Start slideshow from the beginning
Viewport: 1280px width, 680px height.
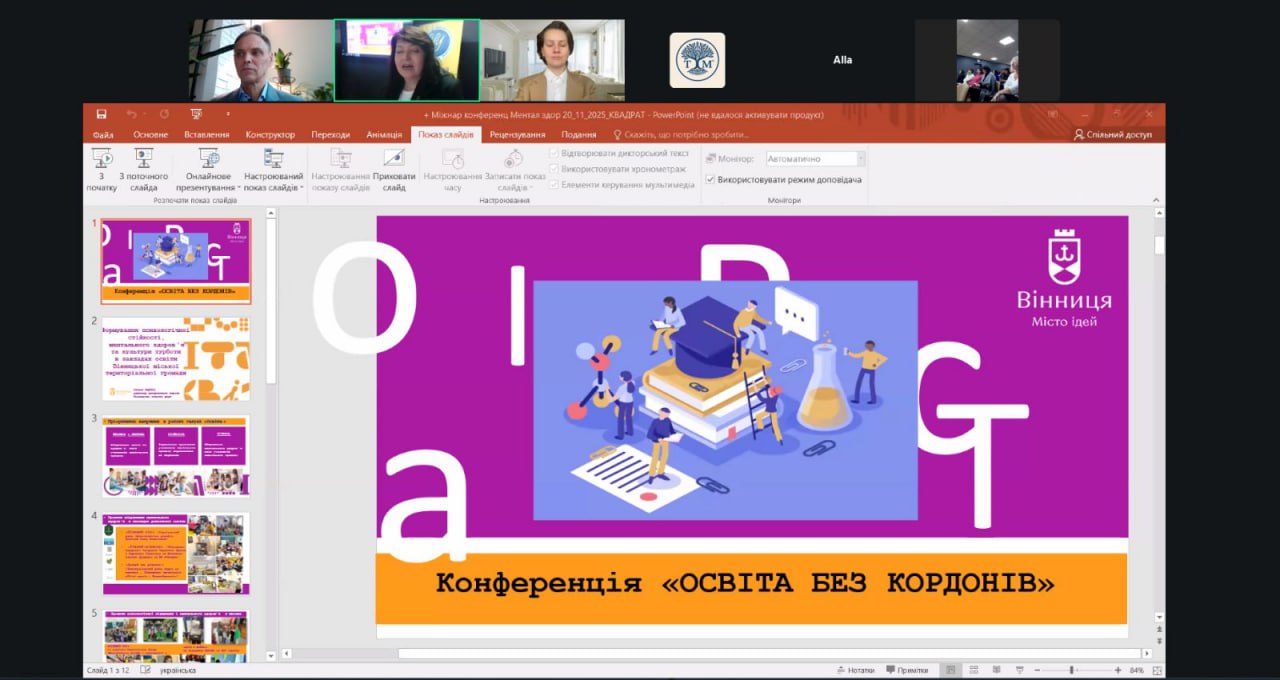point(101,168)
